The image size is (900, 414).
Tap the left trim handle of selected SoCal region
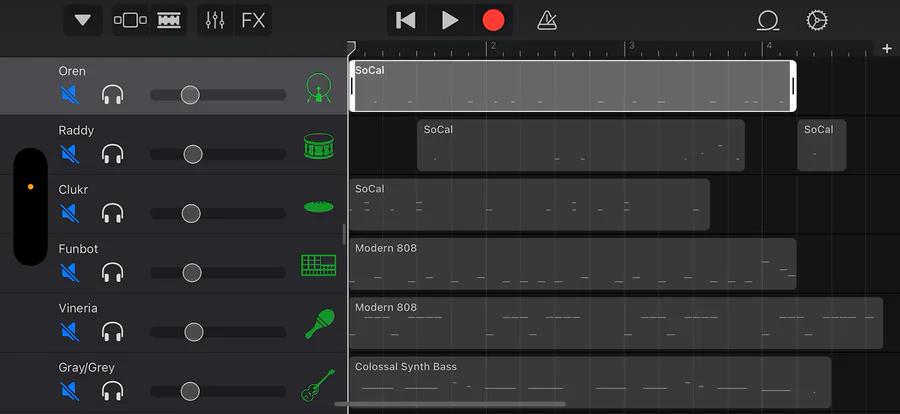pos(352,86)
